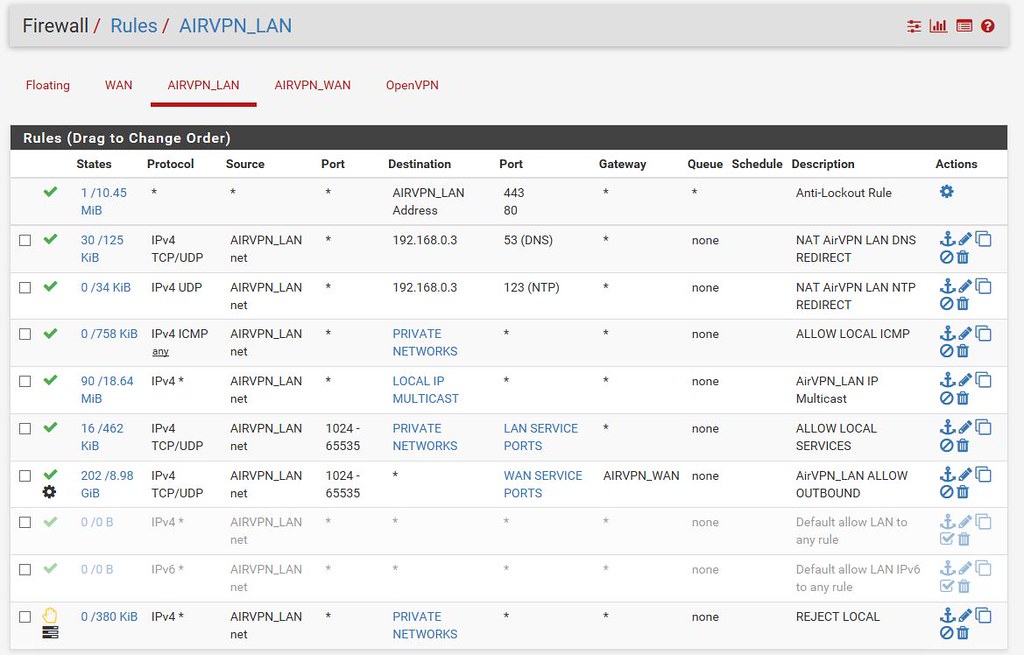The image size is (1024, 655).
Task: Disable the AirVPN_LAN ALLOW OUTBOUND rule
Action: pyautogui.click(x=946, y=492)
